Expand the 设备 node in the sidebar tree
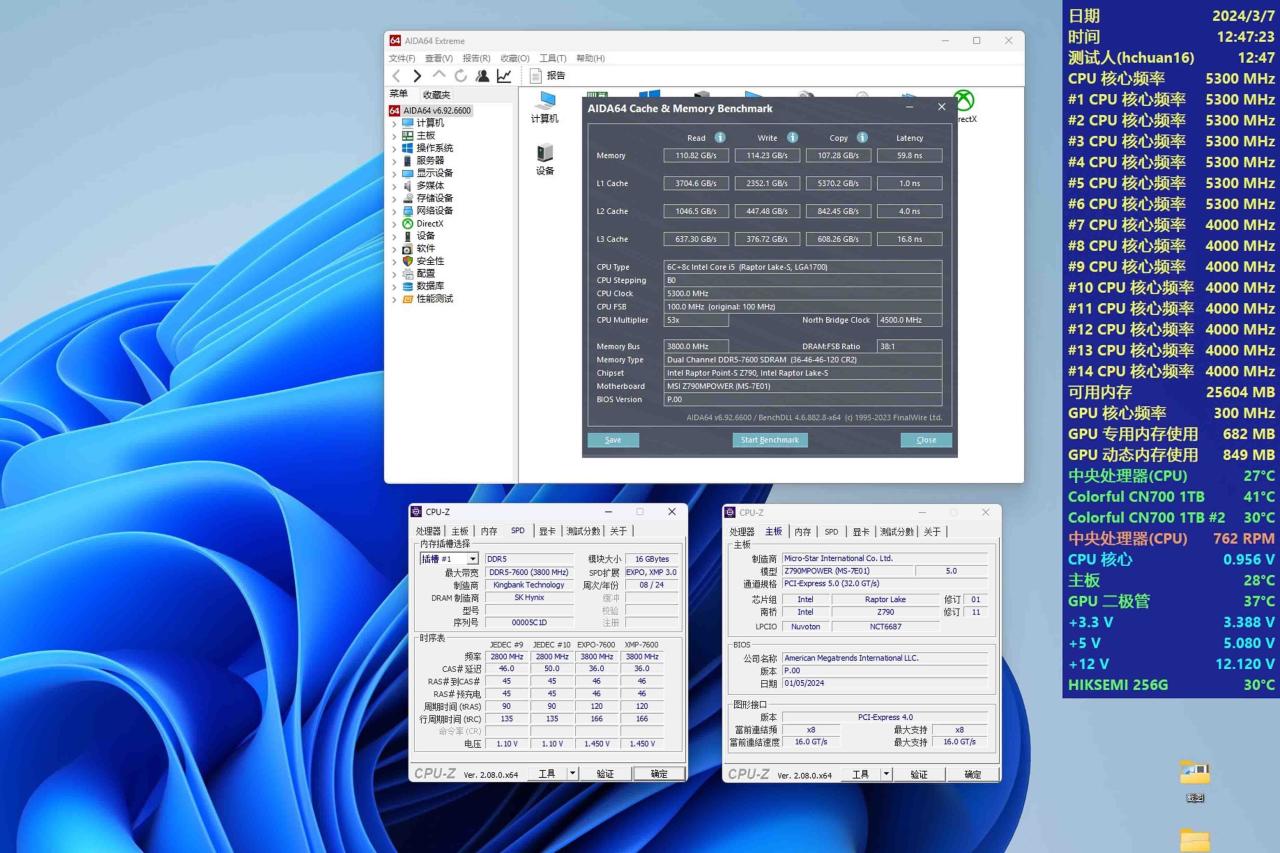 394,236
